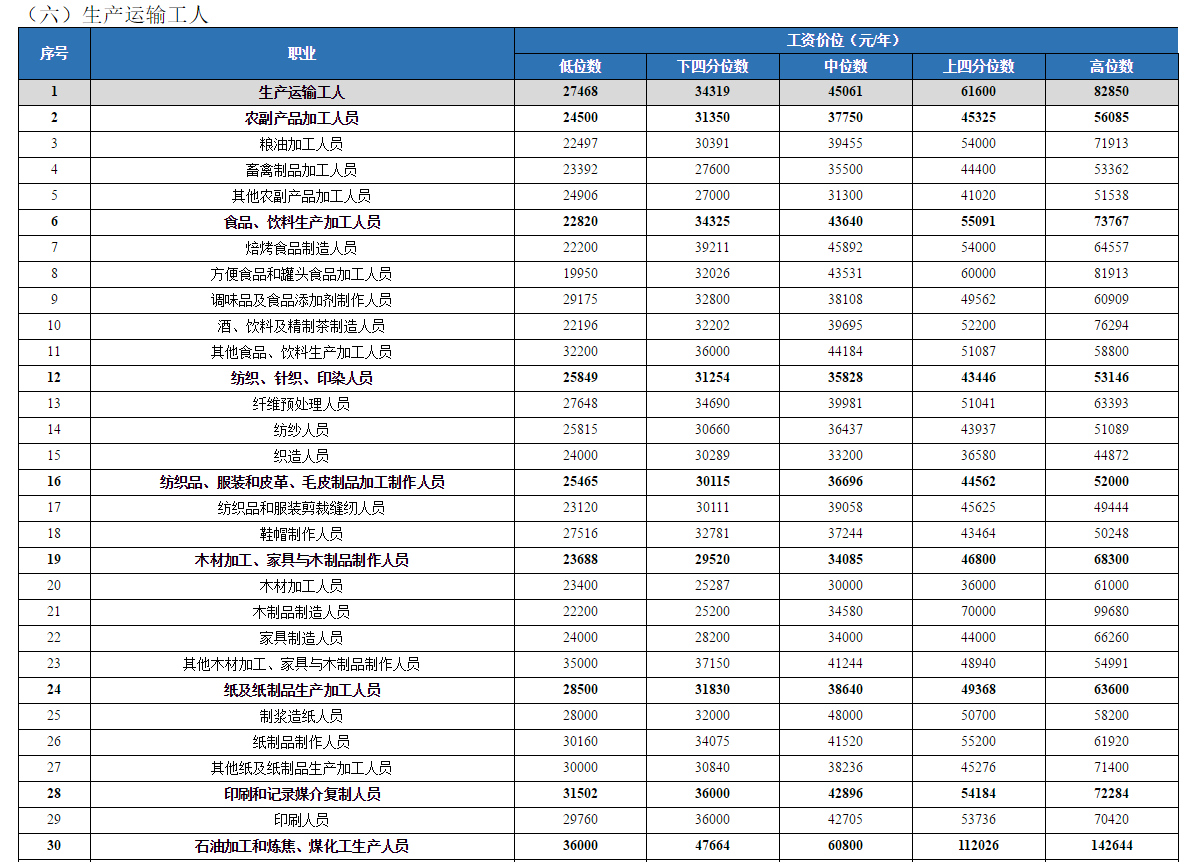Screen dimensions: 1196x862
Task: Click value 99680 for 木制品制造人员
Action: pyautogui.click(x=1111, y=611)
